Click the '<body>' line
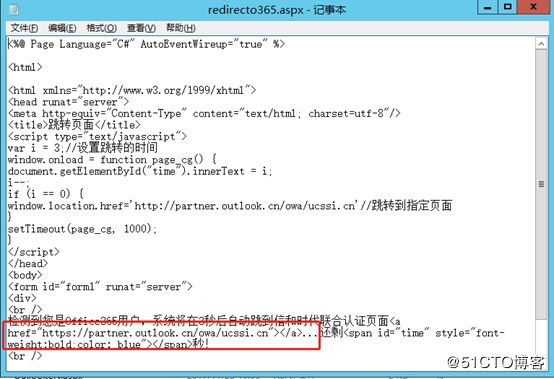The image size is (554, 379). click(x=25, y=275)
